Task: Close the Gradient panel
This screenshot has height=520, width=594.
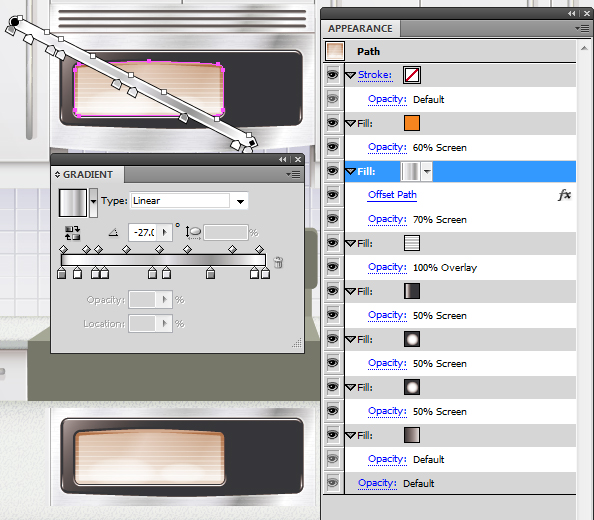Action: point(298,159)
